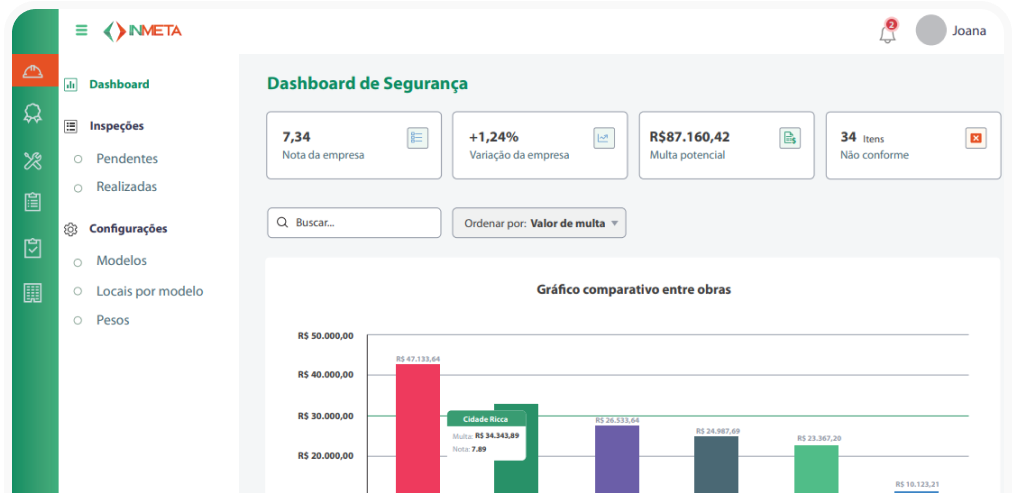Select the wrench tools icon in sidebar
The height and width of the screenshot is (493, 1016).
33,160
